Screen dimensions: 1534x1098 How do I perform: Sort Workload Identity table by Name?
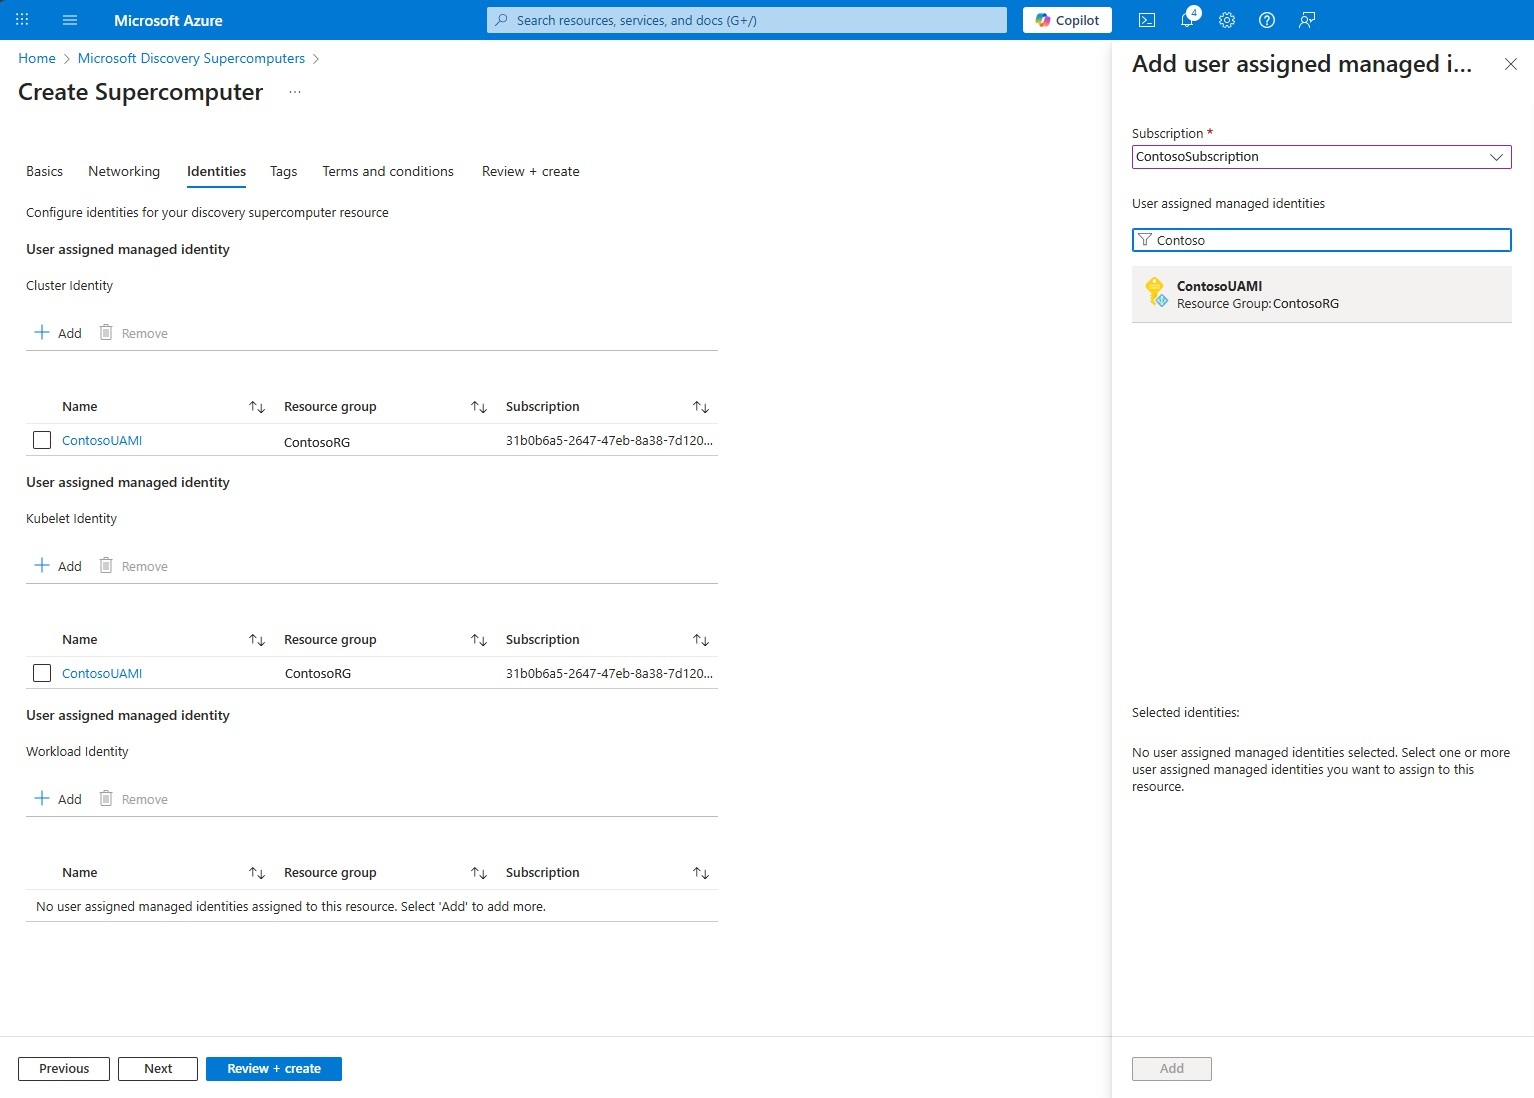257,873
